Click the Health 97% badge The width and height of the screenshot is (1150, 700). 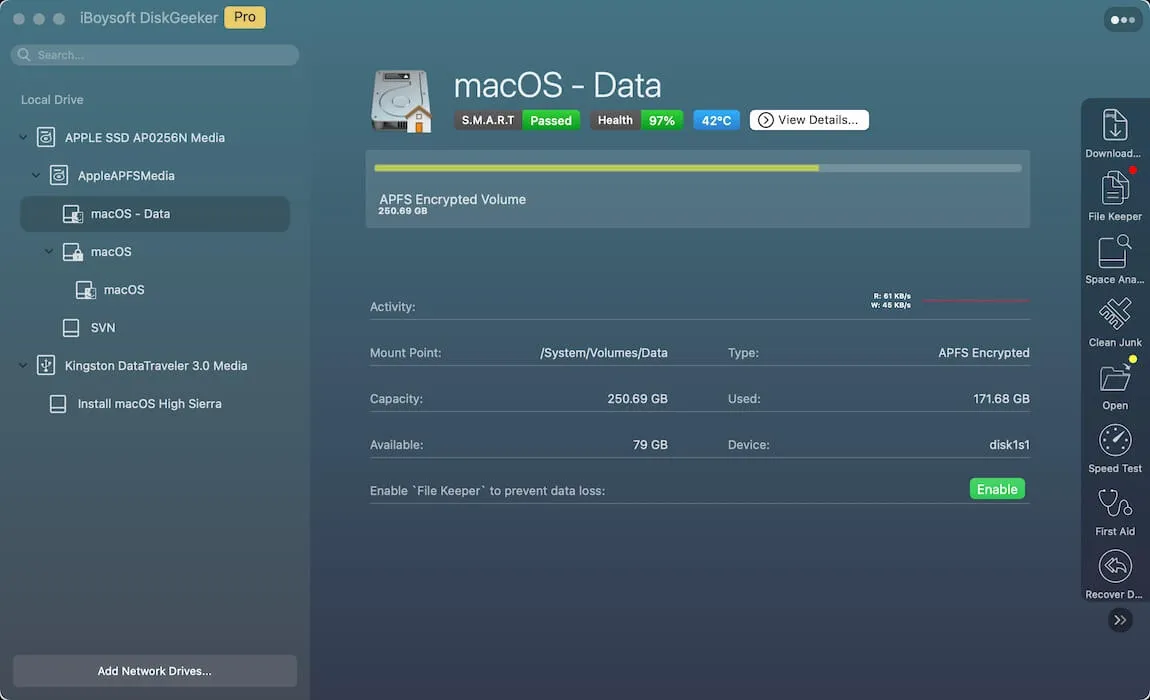(637, 120)
